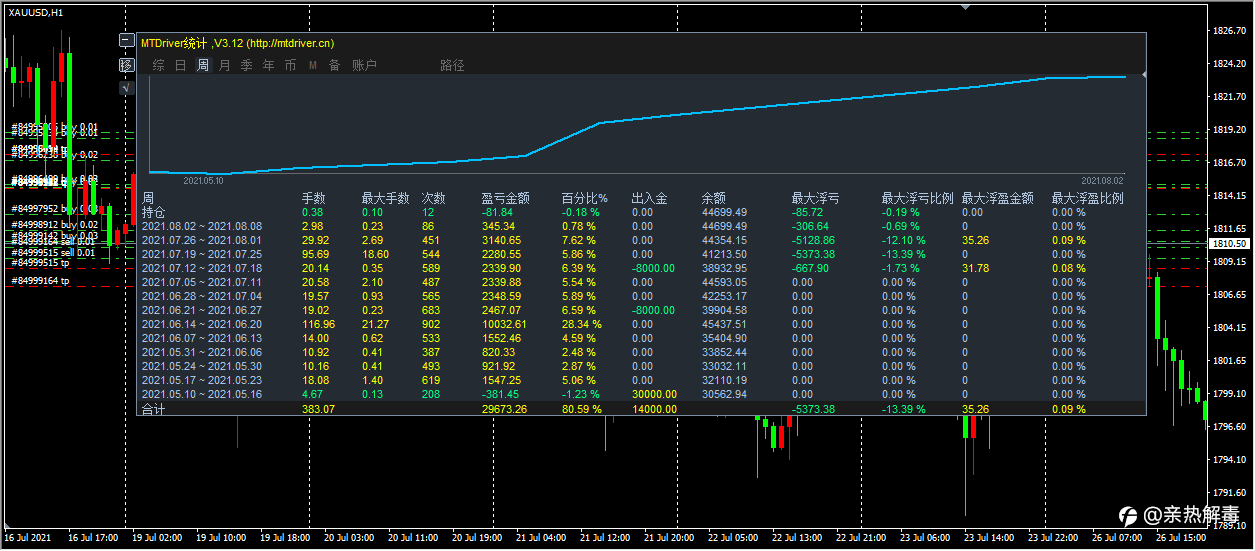Click the small arrow at chart's right edge
This screenshot has width=1255, height=551.
click(x=1144, y=75)
